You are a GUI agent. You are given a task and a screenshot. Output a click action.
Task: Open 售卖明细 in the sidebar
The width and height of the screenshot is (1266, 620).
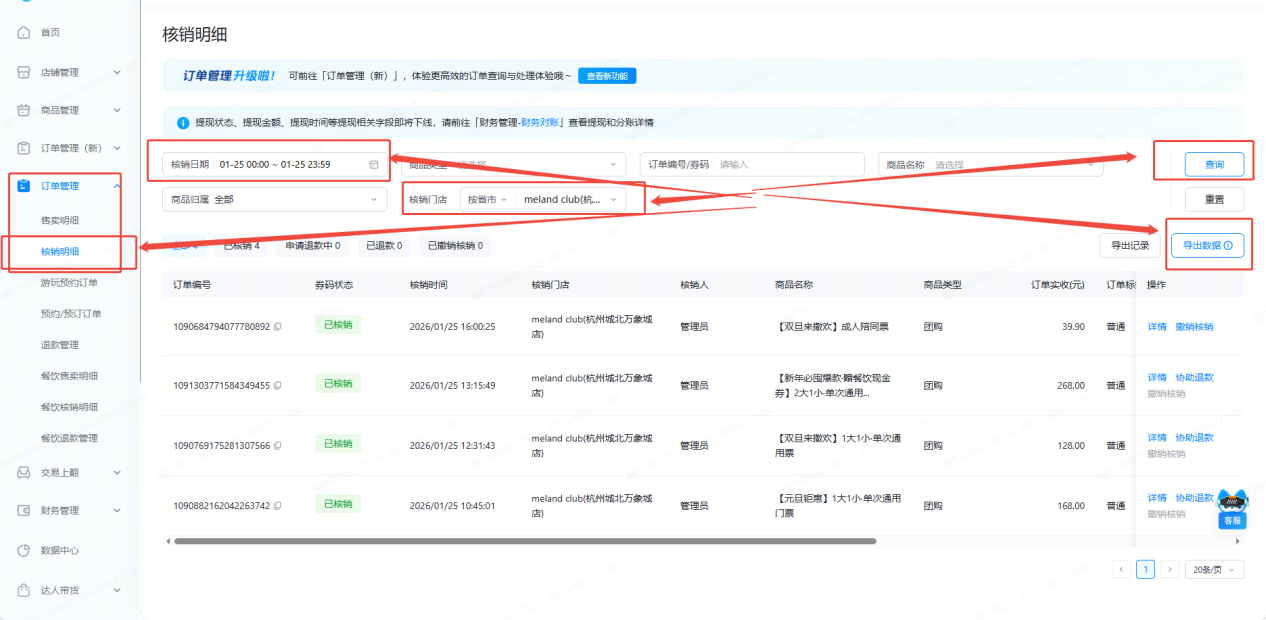[59, 220]
